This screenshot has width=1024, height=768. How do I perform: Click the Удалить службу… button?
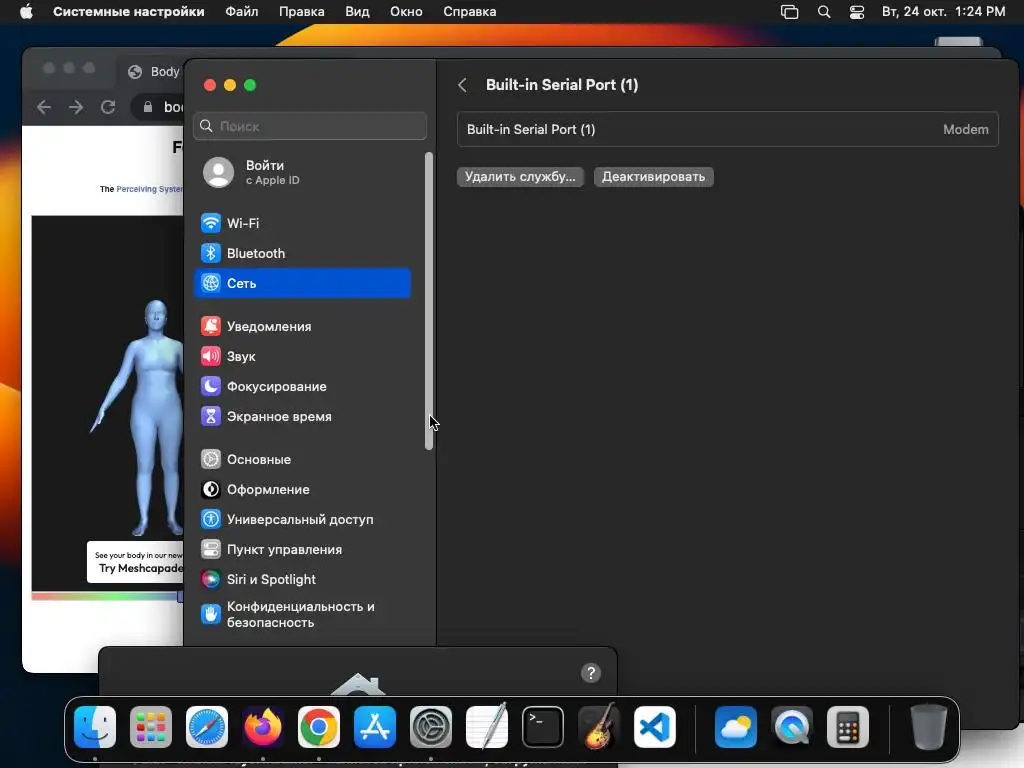point(520,177)
